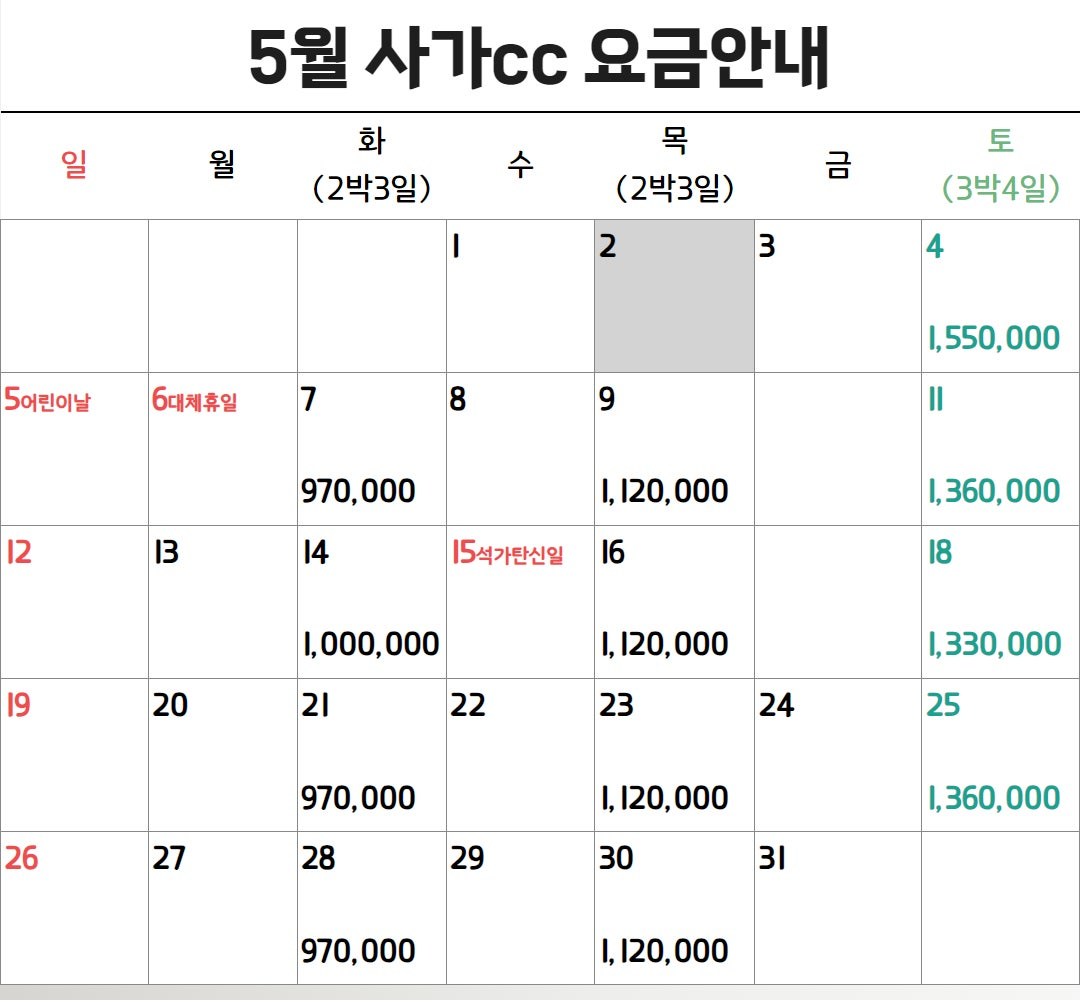
Task: Select the May 30 price 1,120,000
Action: tap(664, 951)
